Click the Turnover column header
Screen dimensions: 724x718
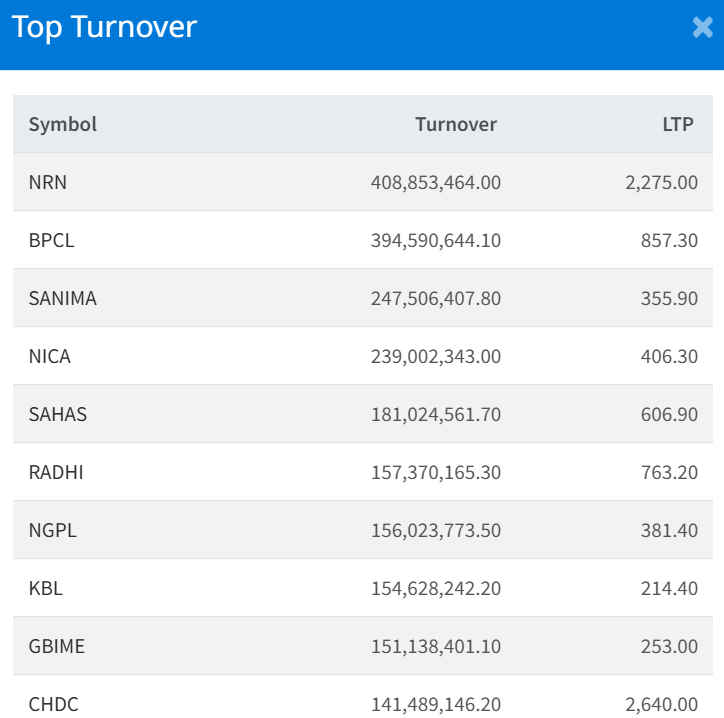pyautogui.click(x=456, y=124)
